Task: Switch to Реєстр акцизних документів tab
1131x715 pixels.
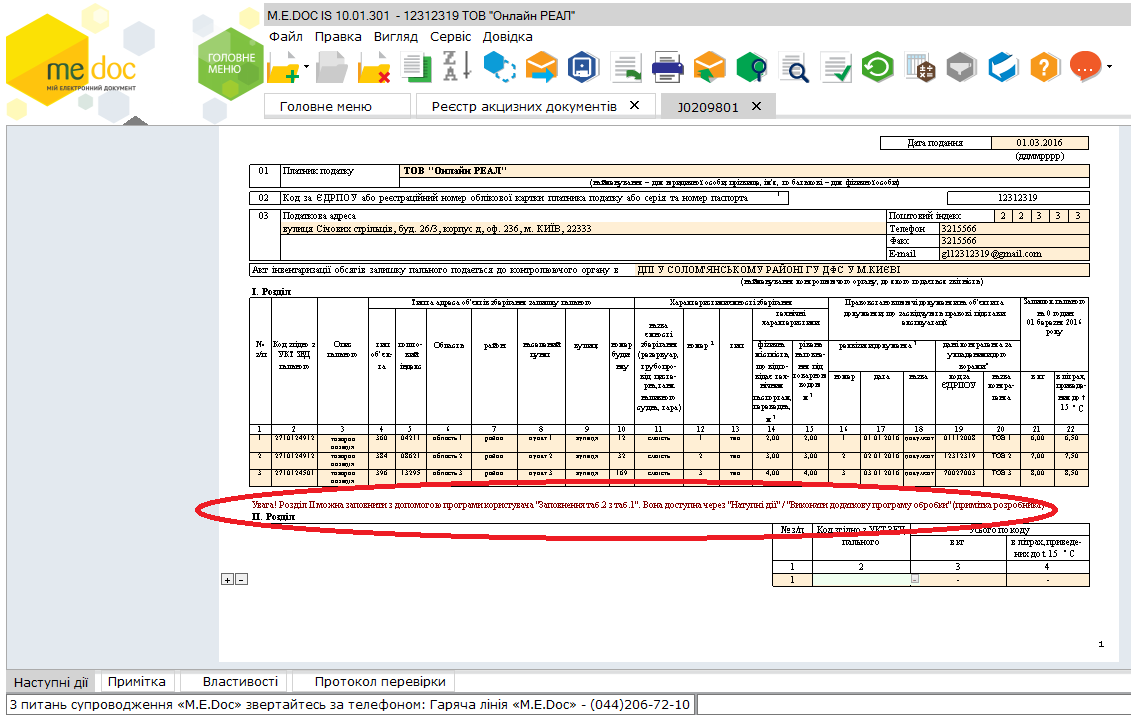Action: point(524,106)
